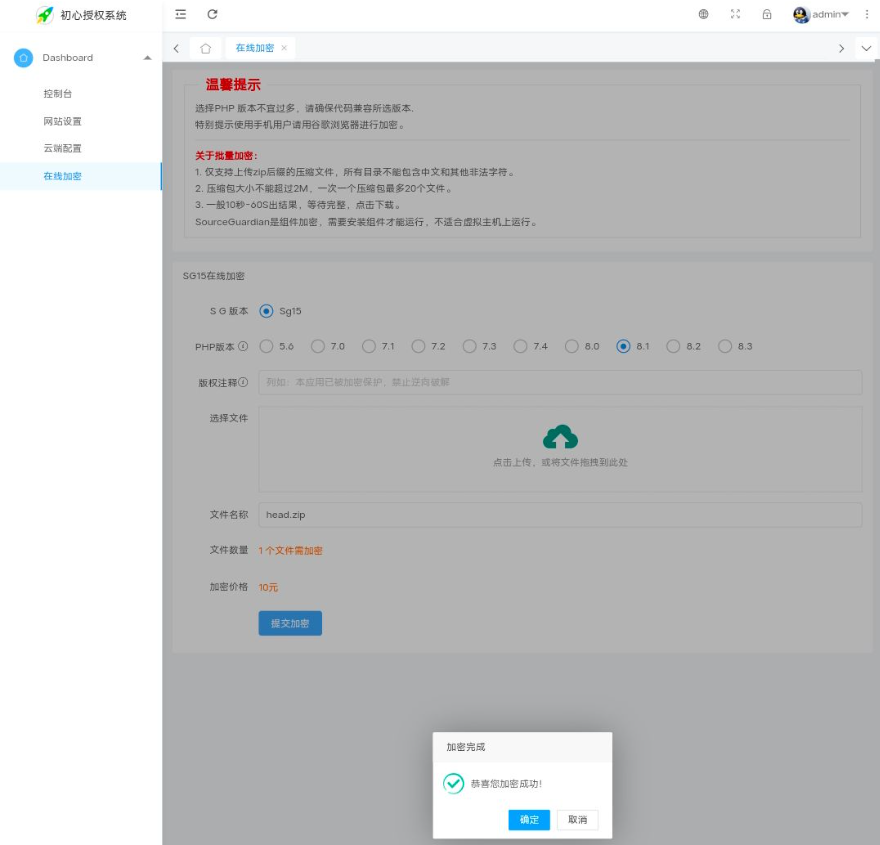This screenshot has height=845, width=880.
Task: Open the globe website icon
Action: tap(703, 15)
